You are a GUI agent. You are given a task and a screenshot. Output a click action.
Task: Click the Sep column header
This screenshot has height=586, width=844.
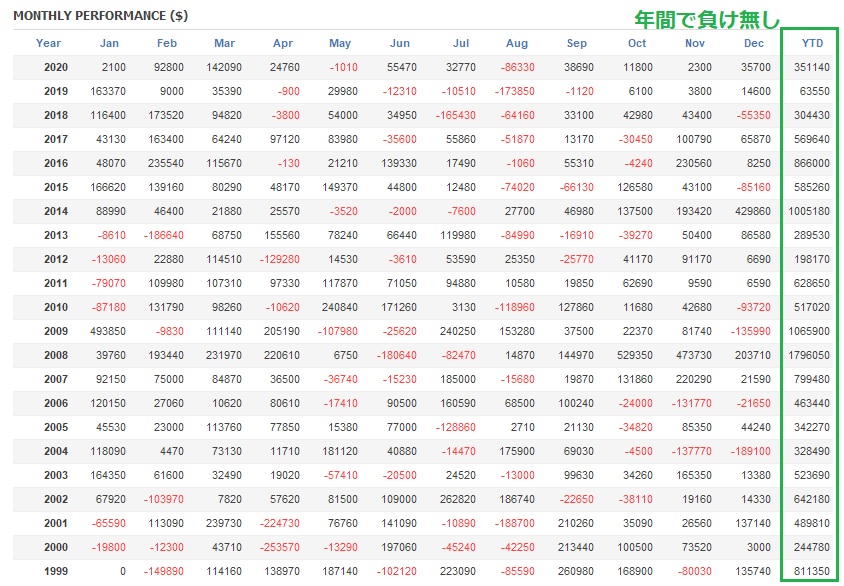(x=576, y=43)
